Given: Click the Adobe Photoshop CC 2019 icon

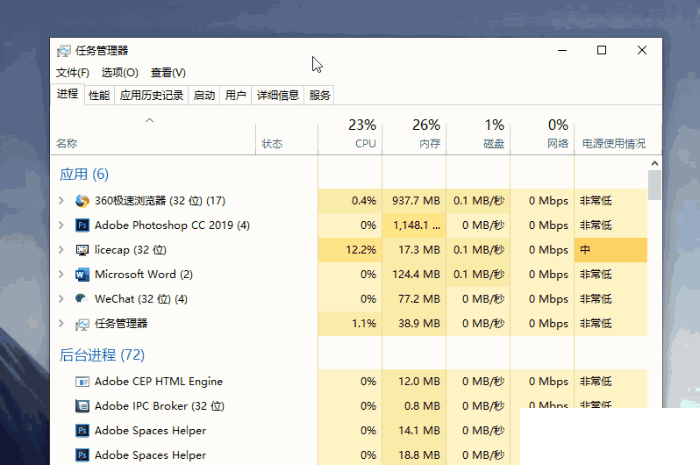Looking at the screenshot, I should pos(82,225).
